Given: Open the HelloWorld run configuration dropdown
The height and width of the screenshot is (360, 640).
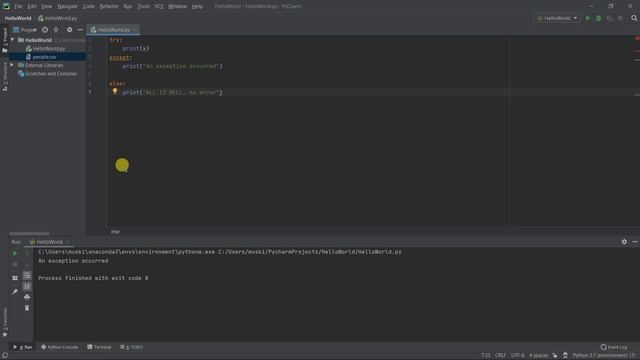Looking at the screenshot, I should [557, 18].
